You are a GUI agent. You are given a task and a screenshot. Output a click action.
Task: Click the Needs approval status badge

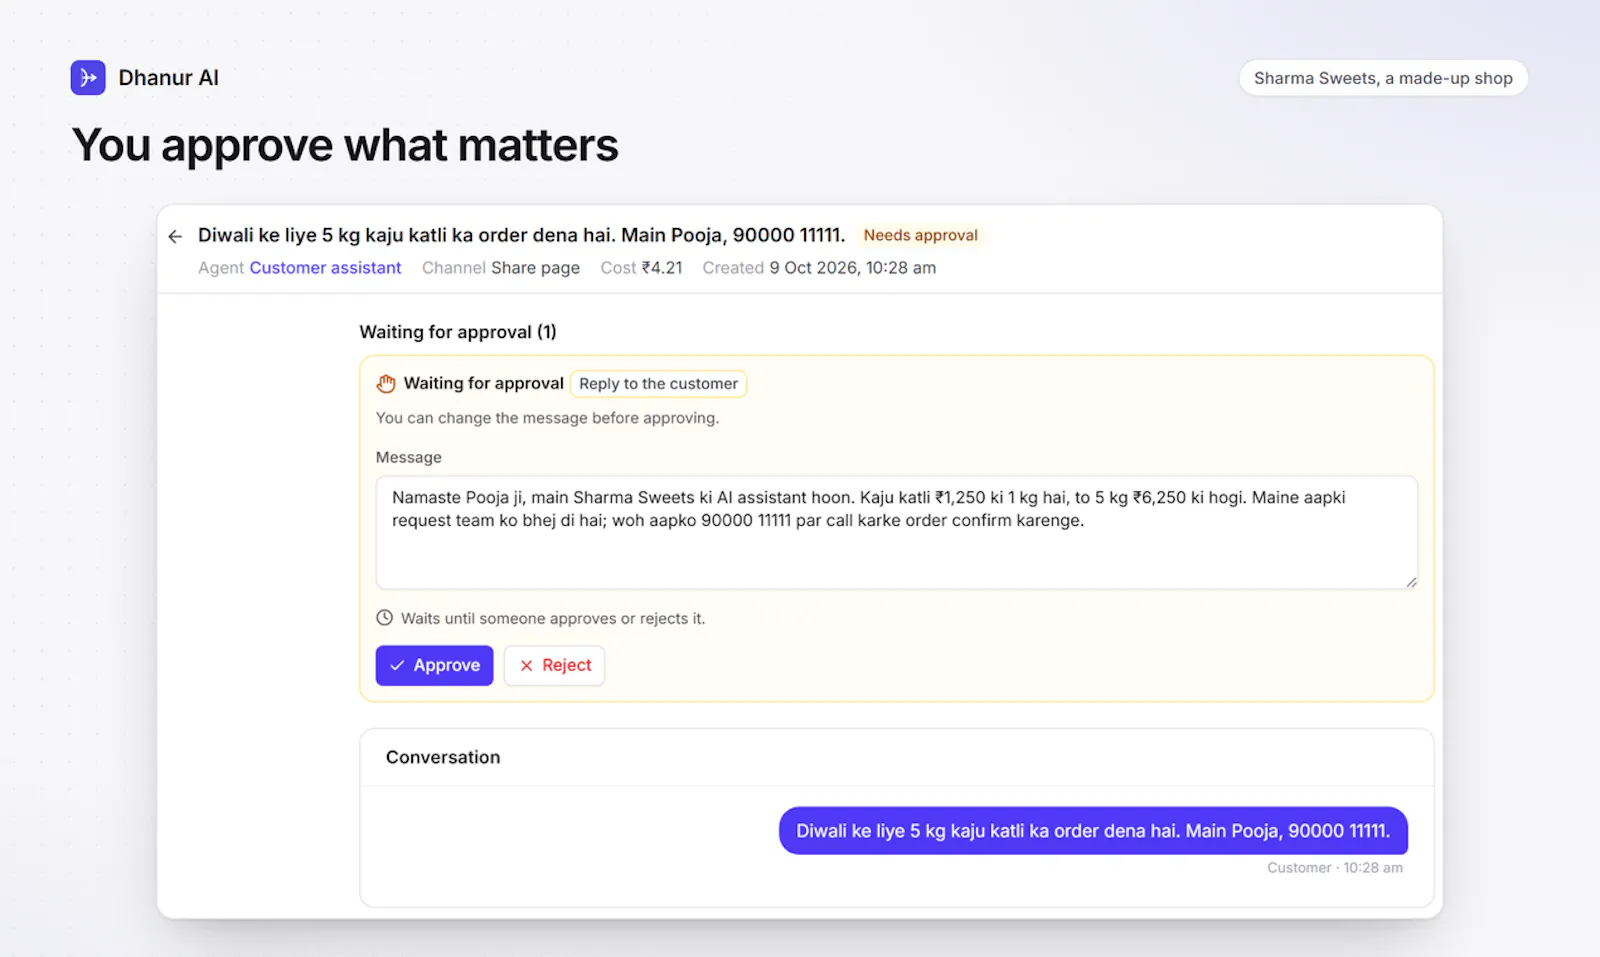(920, 235)
